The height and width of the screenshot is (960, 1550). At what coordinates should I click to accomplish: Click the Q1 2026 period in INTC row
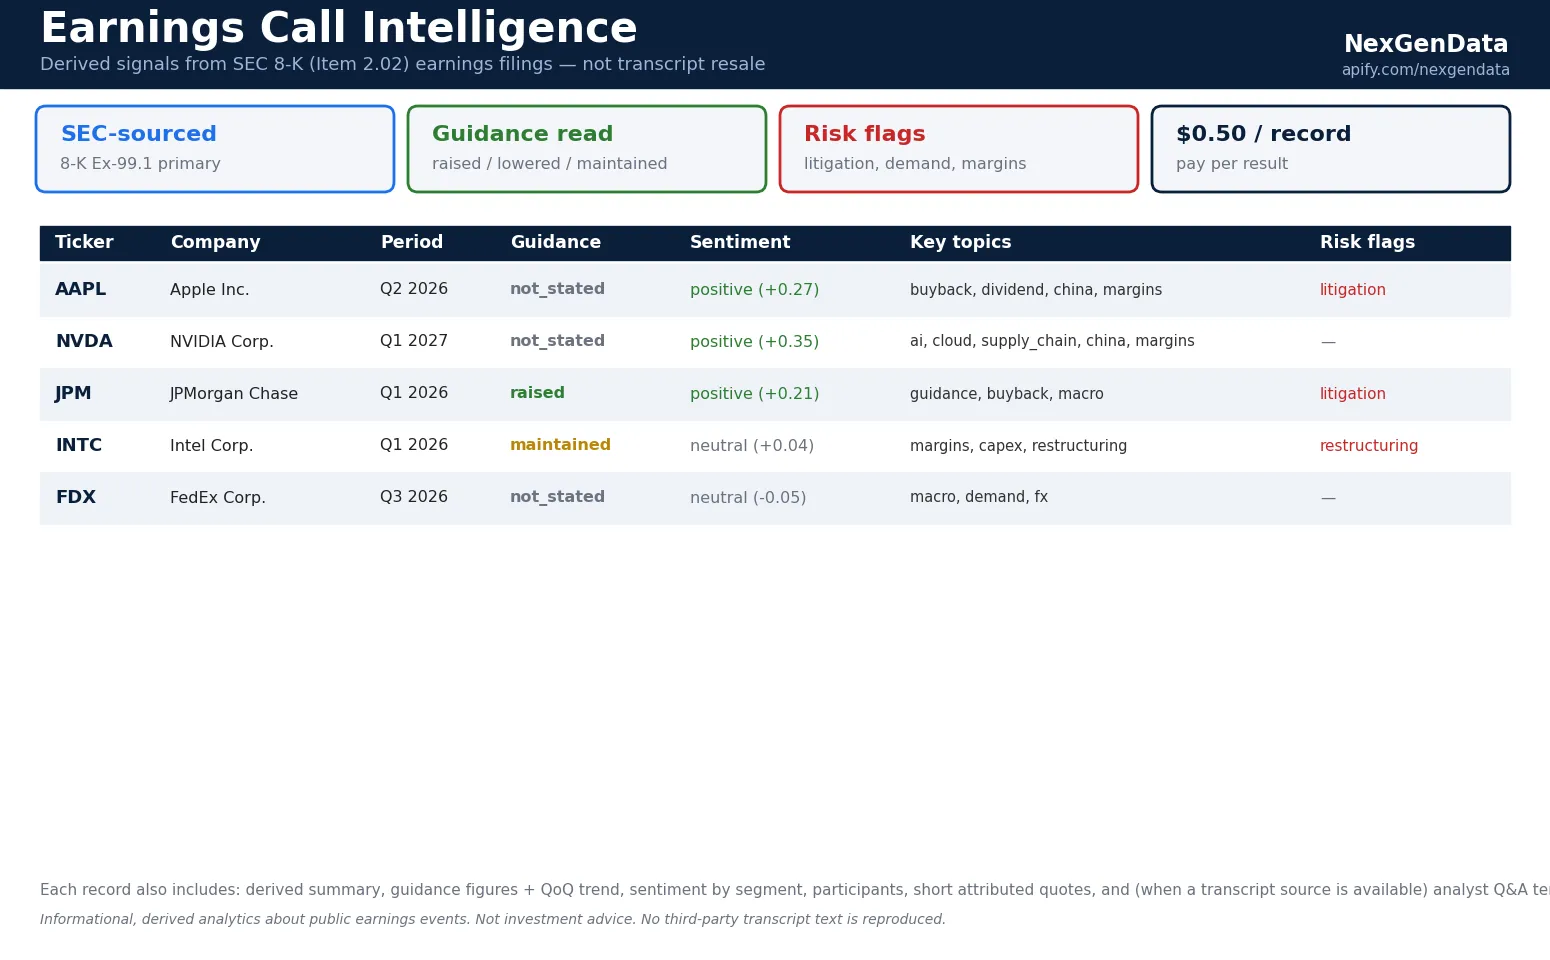pyautogui.click(x=414, y=445)
